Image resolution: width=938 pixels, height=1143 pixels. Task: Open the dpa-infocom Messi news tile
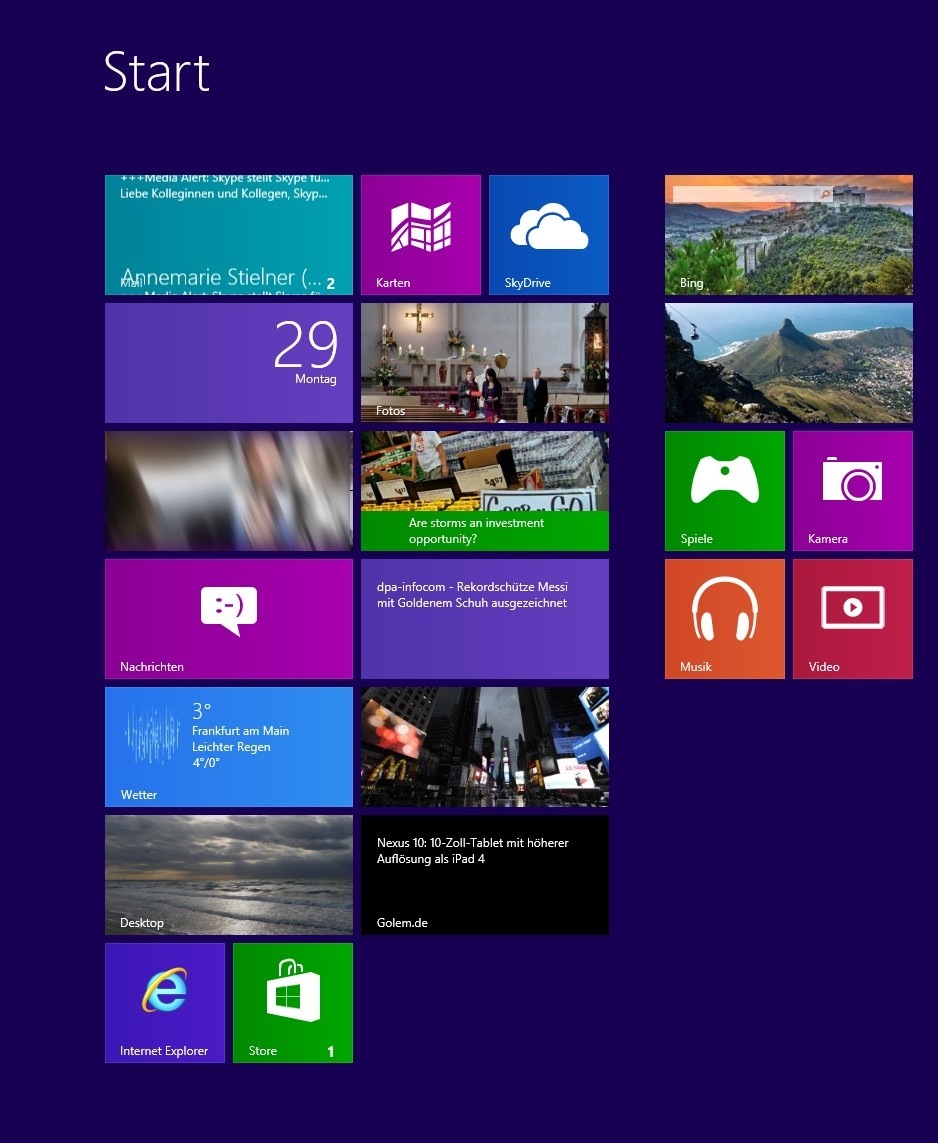click(x=485, y=619)
